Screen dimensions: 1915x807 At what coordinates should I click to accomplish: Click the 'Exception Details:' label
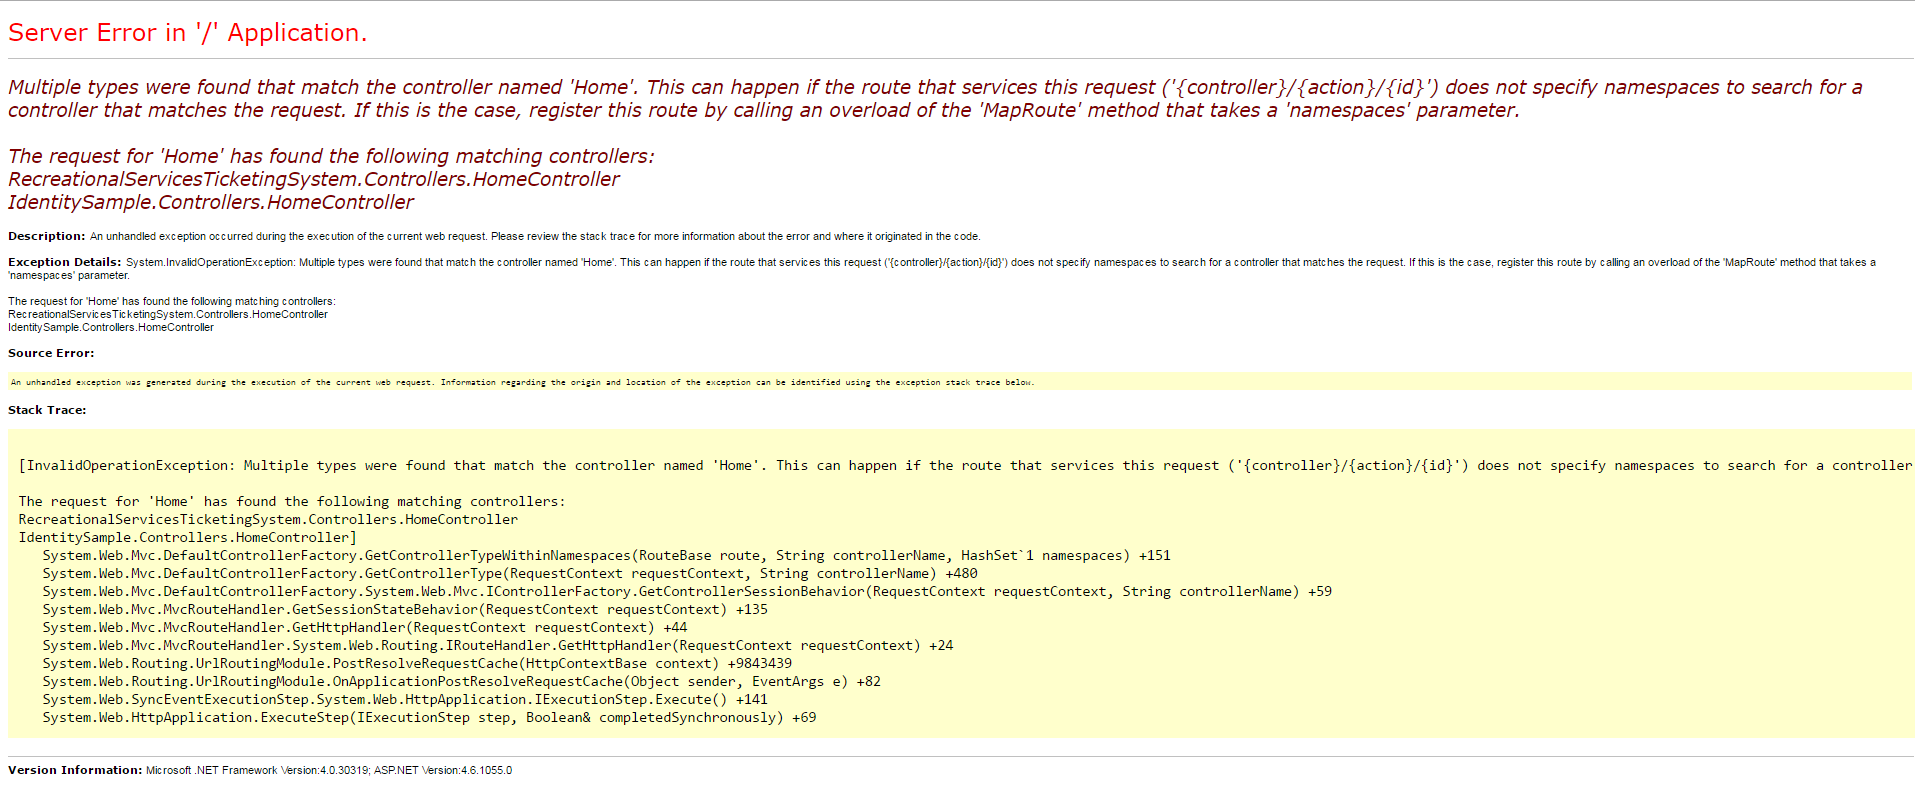coord(65,262)
